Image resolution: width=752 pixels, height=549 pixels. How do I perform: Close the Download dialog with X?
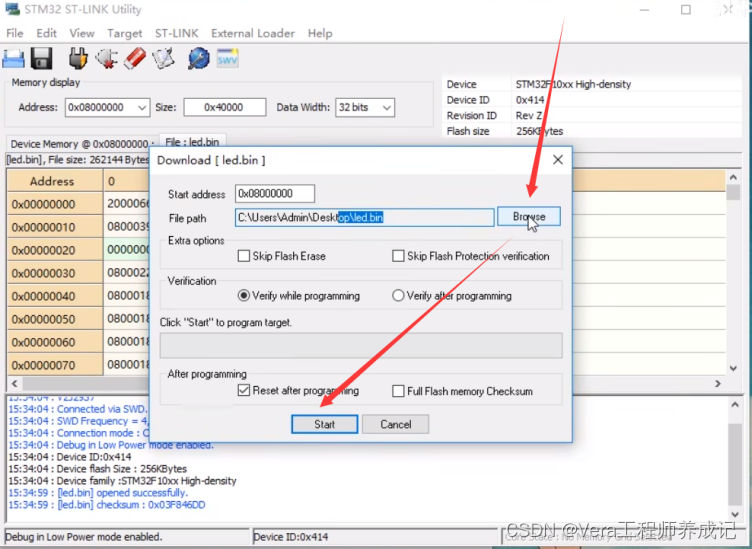tap(558, 160)
